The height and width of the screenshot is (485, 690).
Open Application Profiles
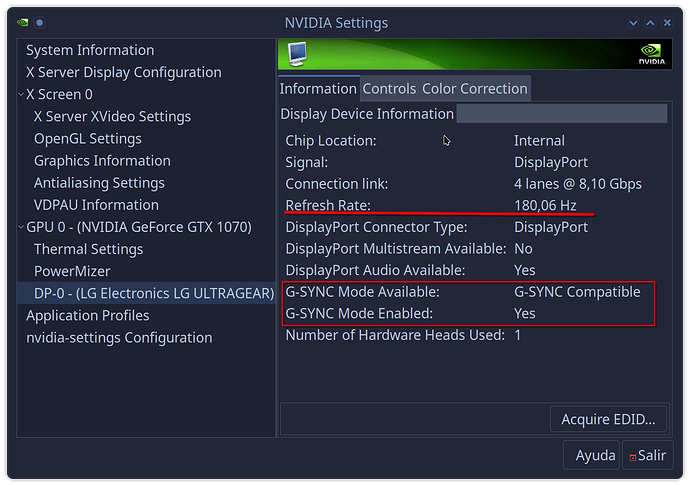[x=88, y=316]
